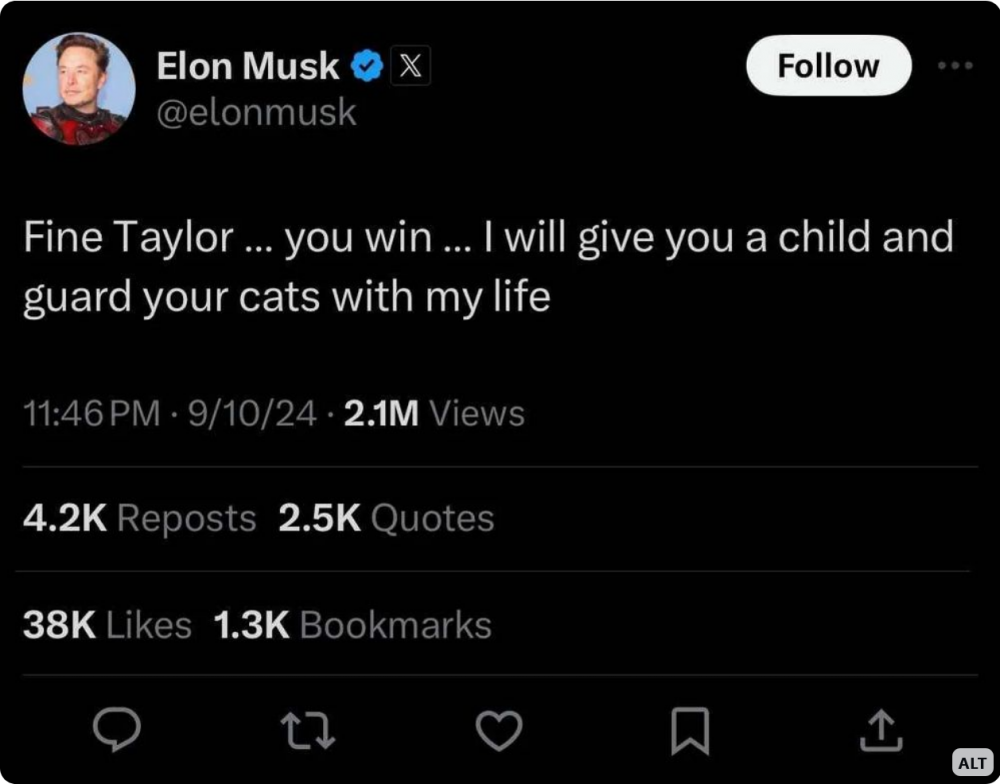Select the @elonmusk handle

[258, 112]
